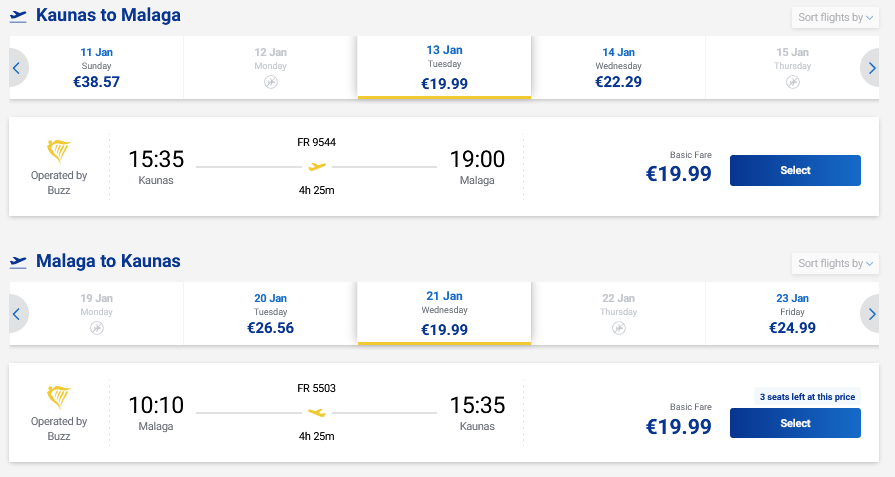This screenshot has height=477, width=895.
Task: Show earlier outbound dates with the left arrow
Action: point(16,68)
